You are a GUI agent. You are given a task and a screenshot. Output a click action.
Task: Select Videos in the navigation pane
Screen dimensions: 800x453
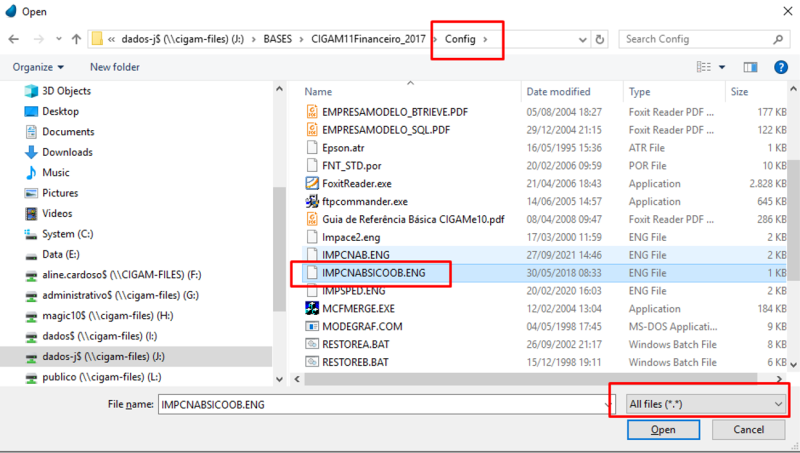point(57,213)
